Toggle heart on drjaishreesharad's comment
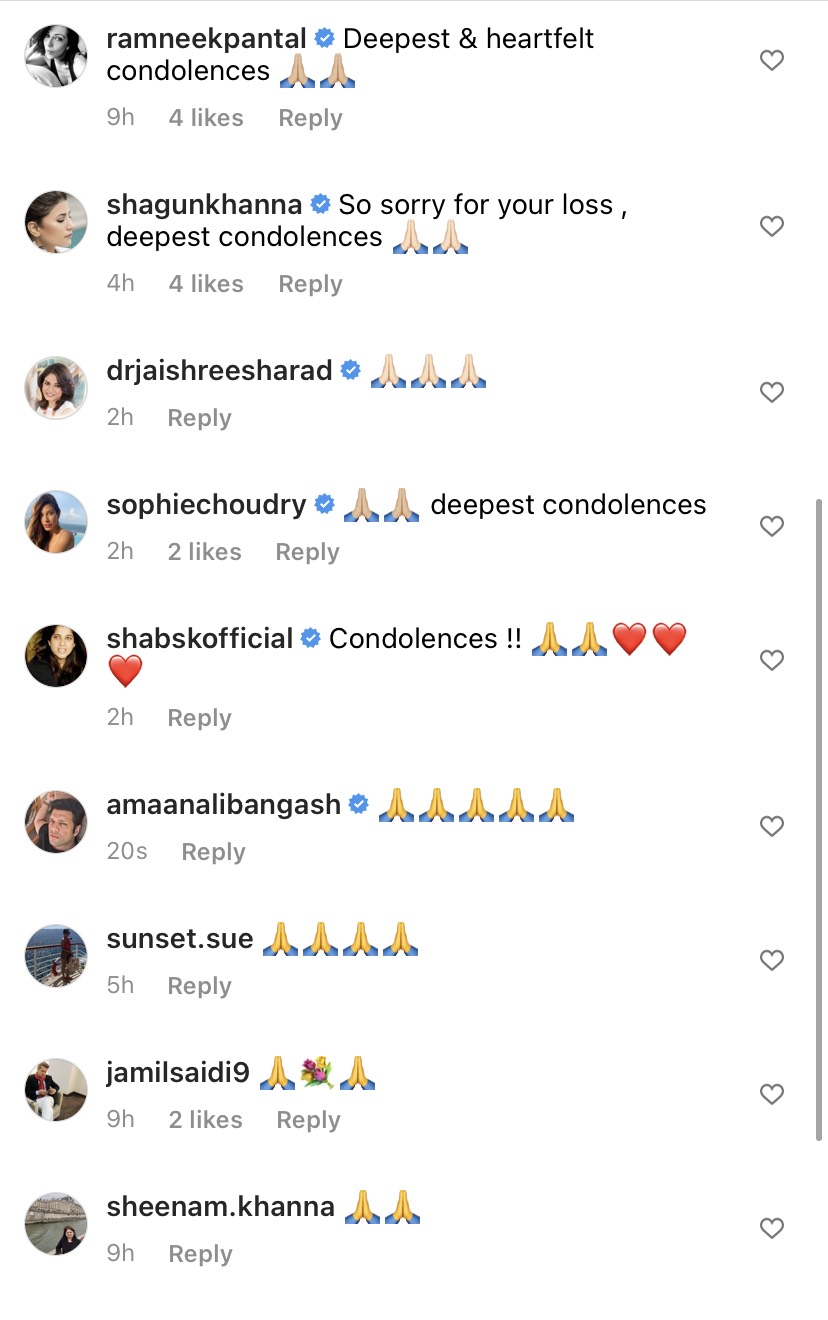Screen dimensions: 828x1320 [x=771, y=393]
